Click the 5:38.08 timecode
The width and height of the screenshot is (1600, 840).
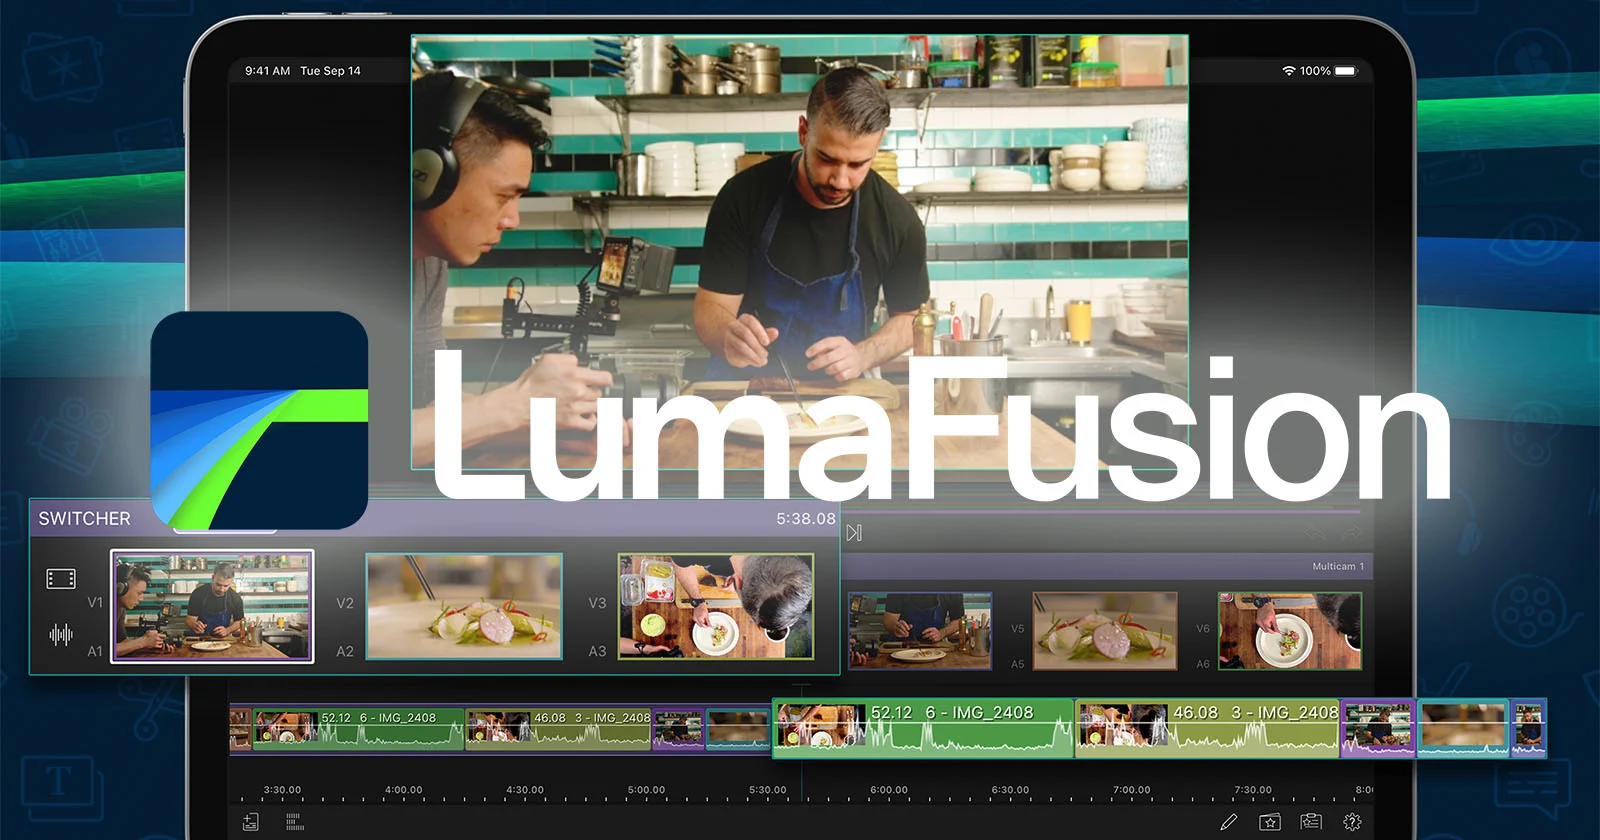click(x=806, y=519)
